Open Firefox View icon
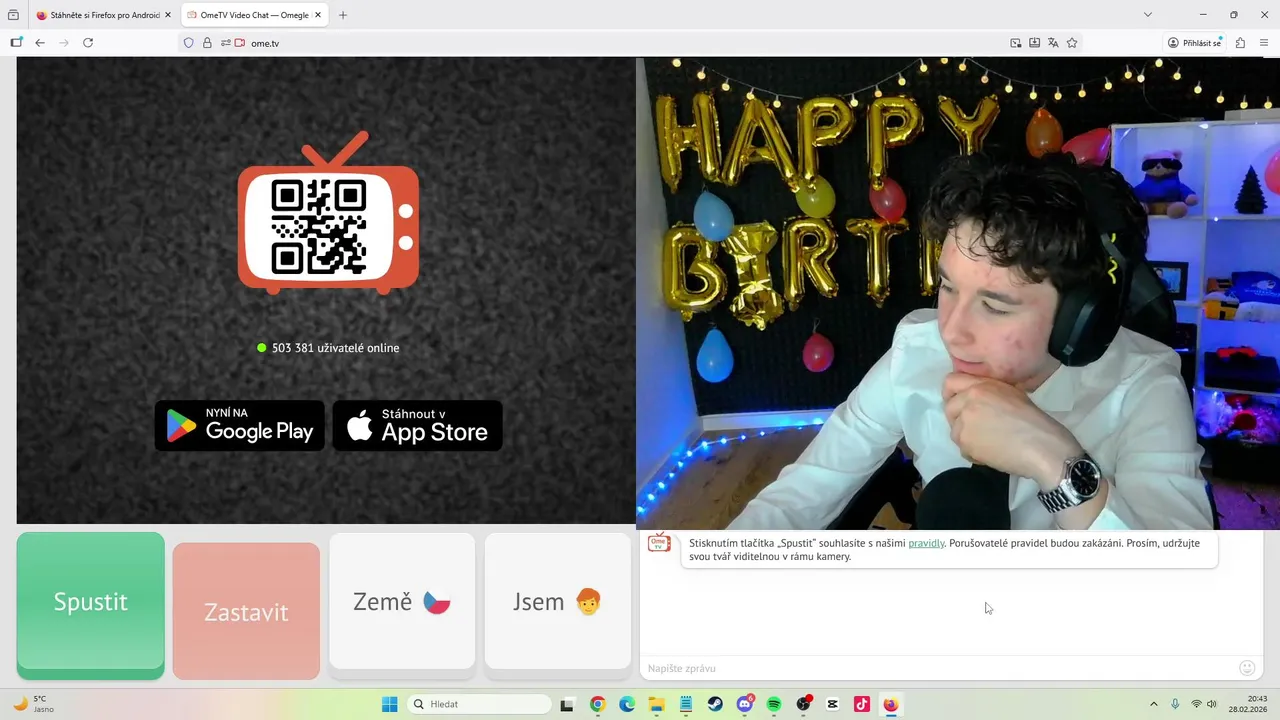This screenshot has width=1280, height=720. [13, 15]
